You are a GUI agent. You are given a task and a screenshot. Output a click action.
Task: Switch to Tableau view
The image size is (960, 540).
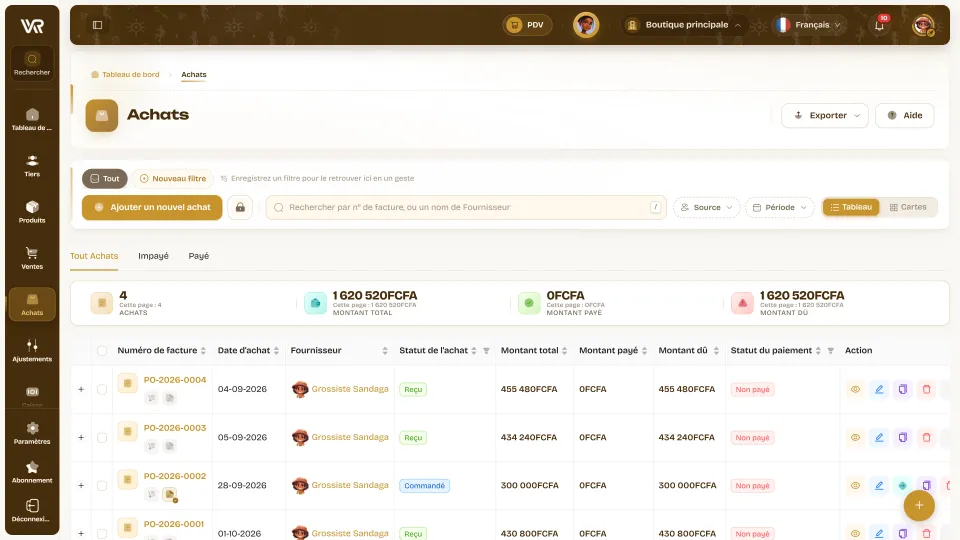coord(851,207)
